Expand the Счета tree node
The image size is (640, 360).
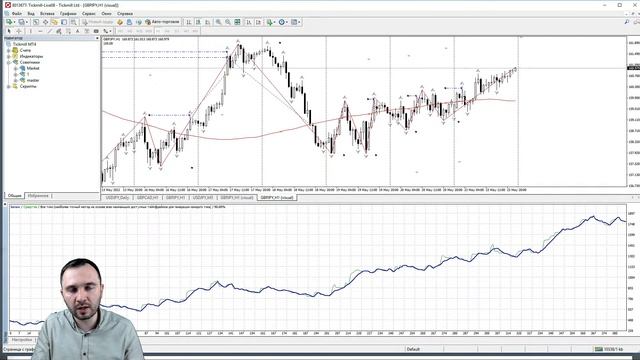(x=9, y=50)
